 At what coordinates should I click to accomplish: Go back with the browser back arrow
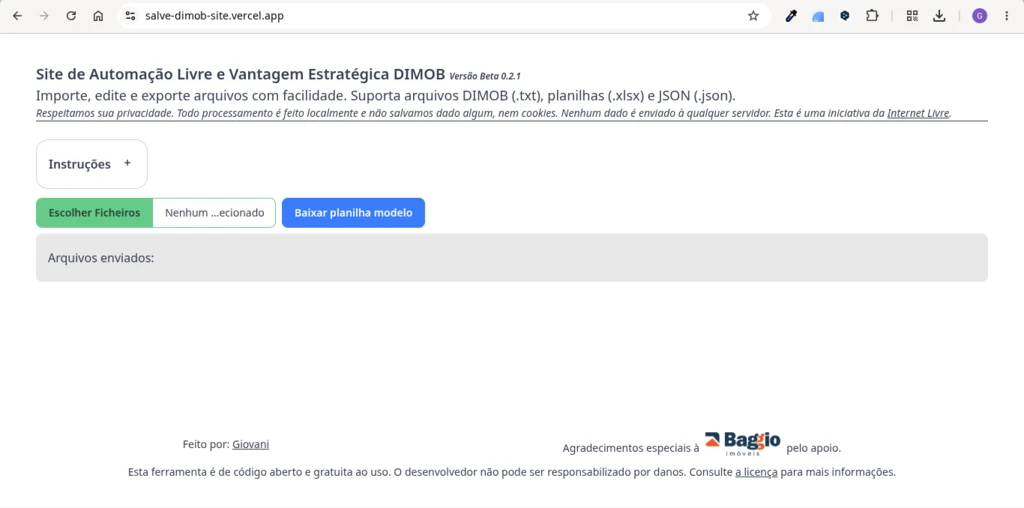coord(17,16)
